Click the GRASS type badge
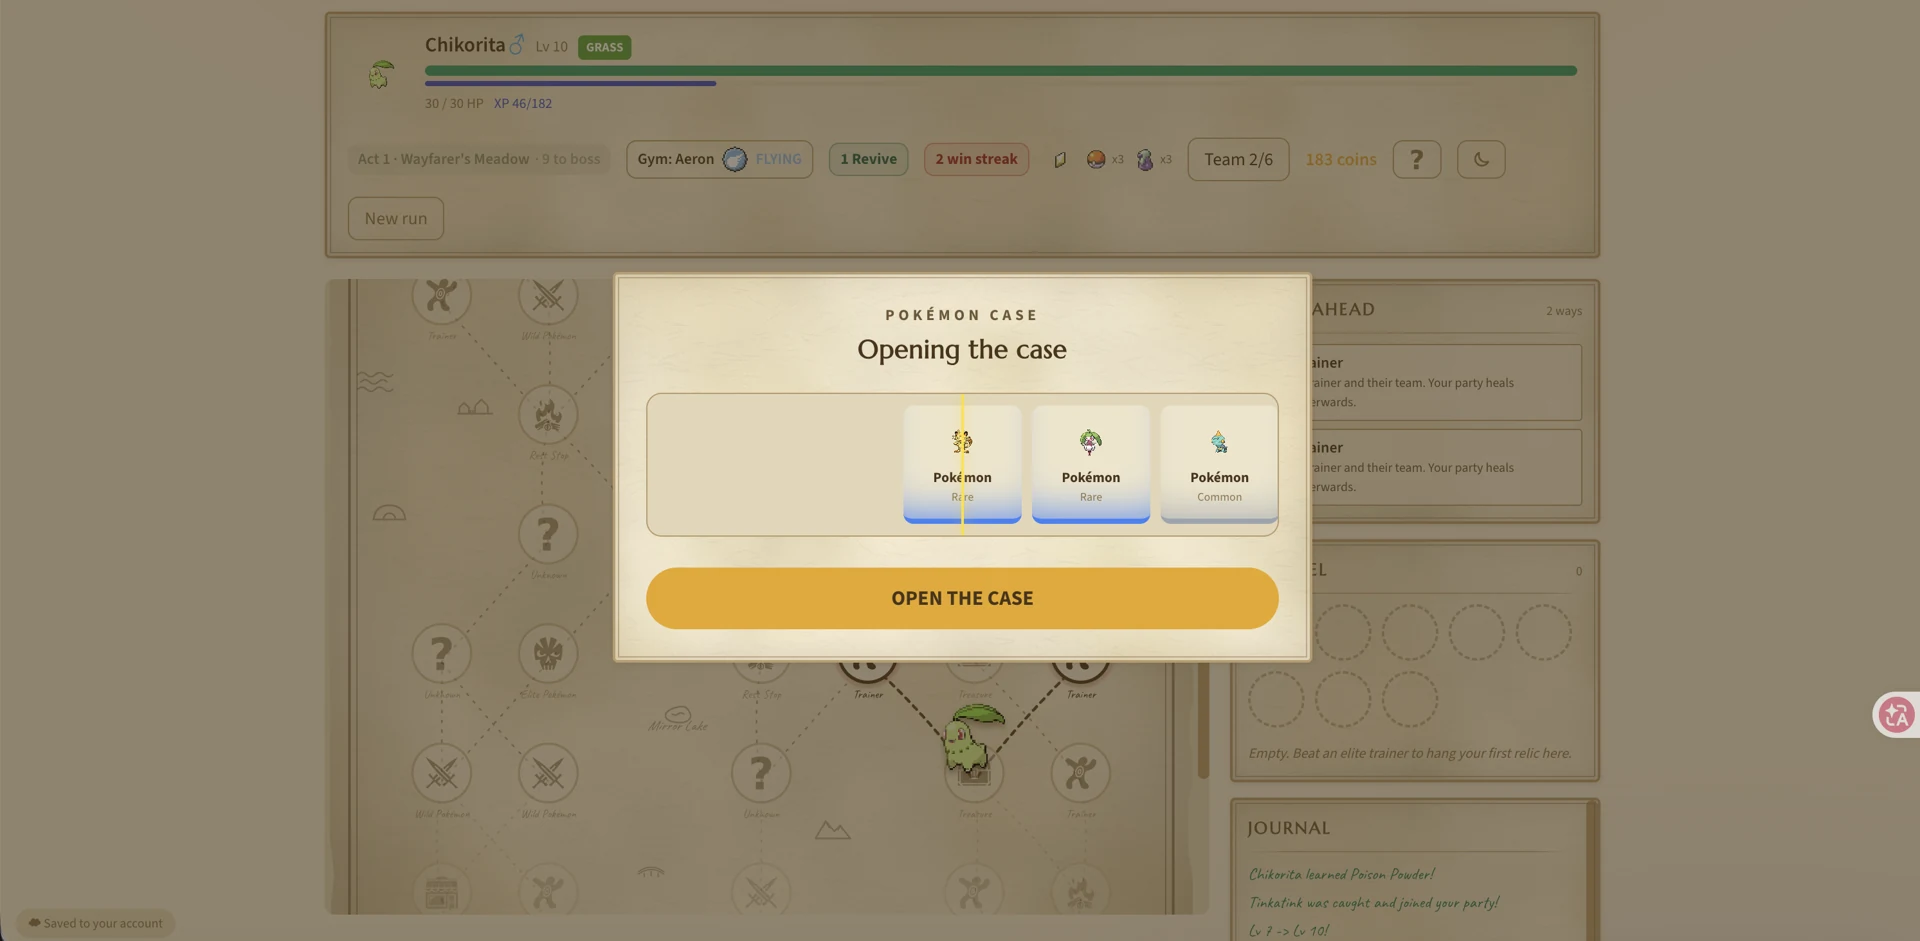The image size is (1920, 941). [604, 47]
